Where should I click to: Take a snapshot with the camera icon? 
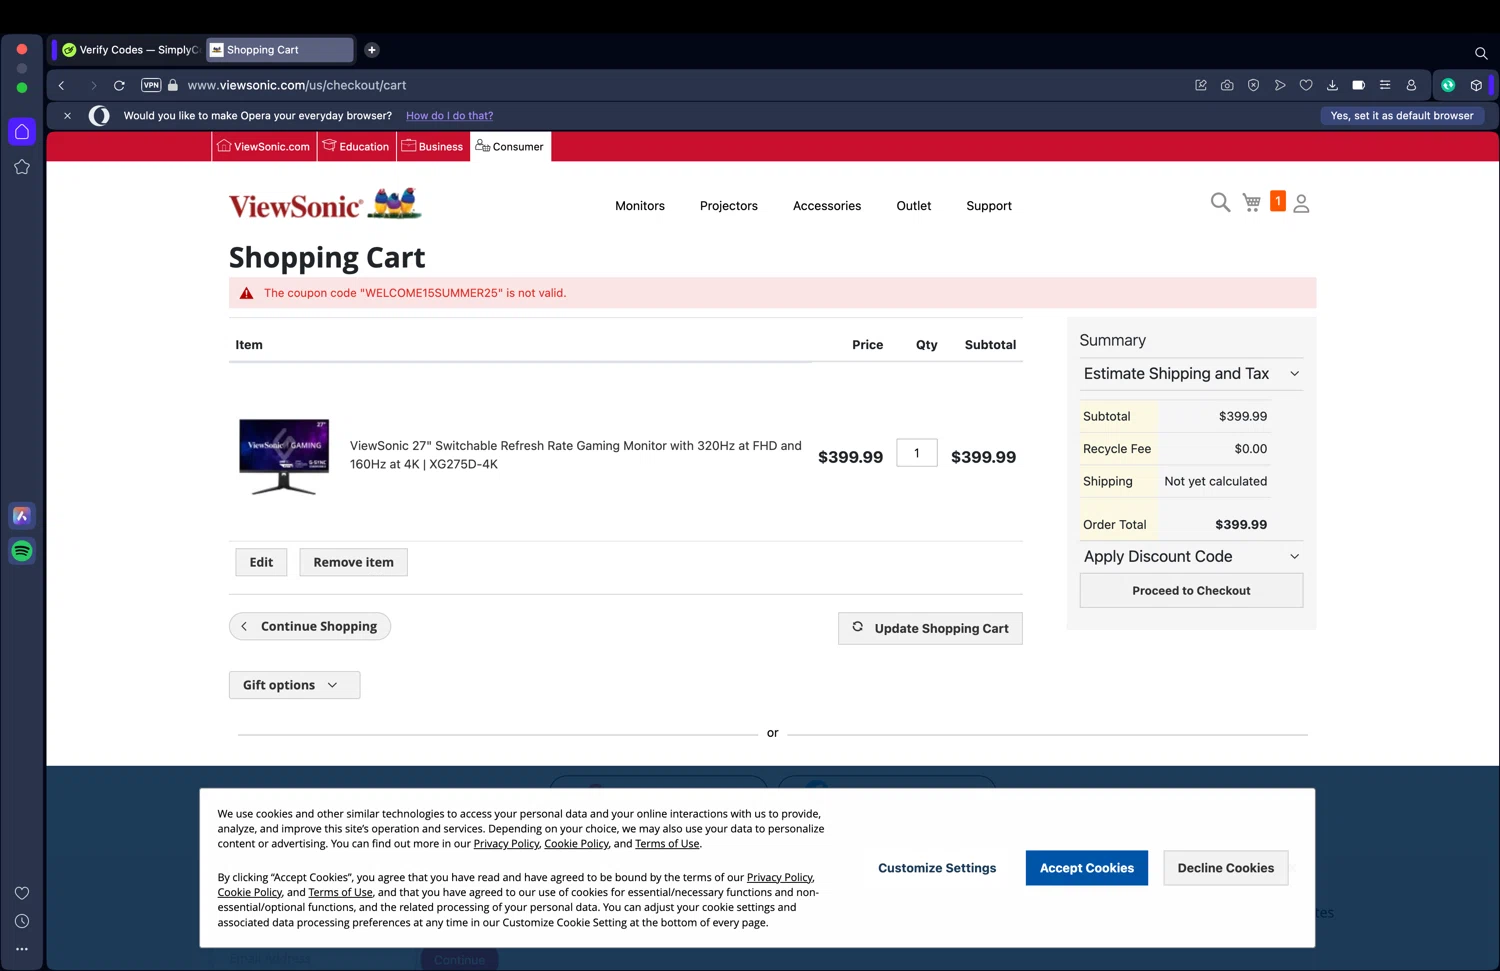(x=1227, y=85)
